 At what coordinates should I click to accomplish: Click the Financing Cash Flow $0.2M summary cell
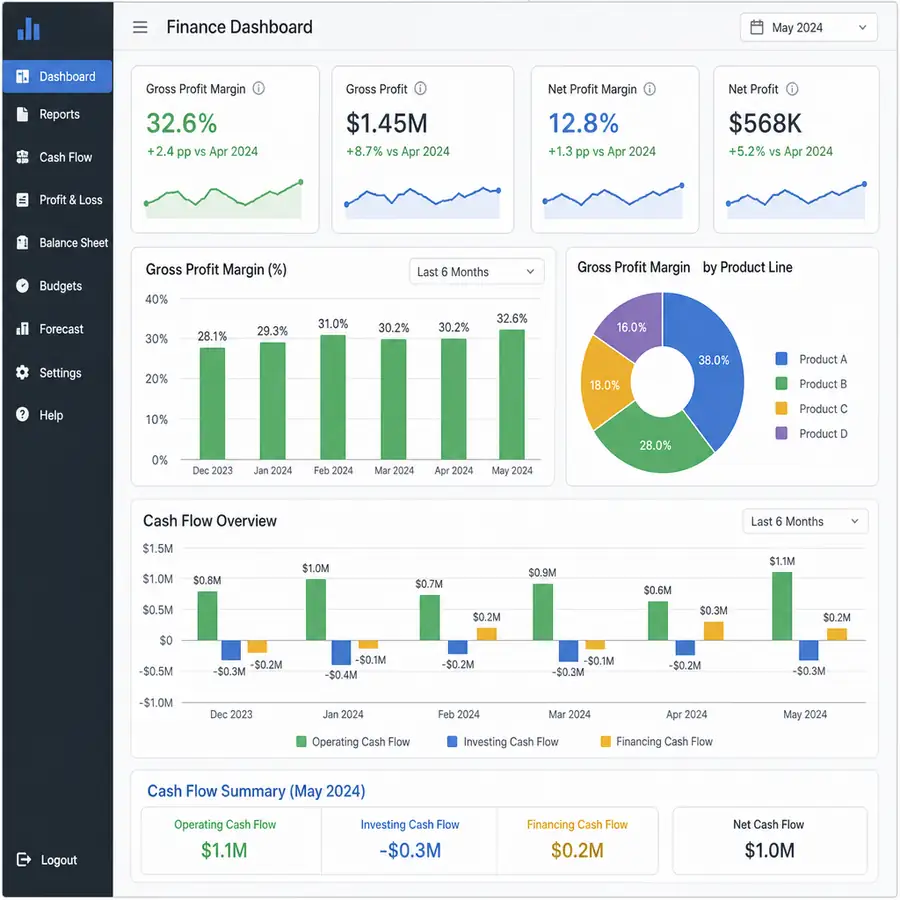click(577, 841)
